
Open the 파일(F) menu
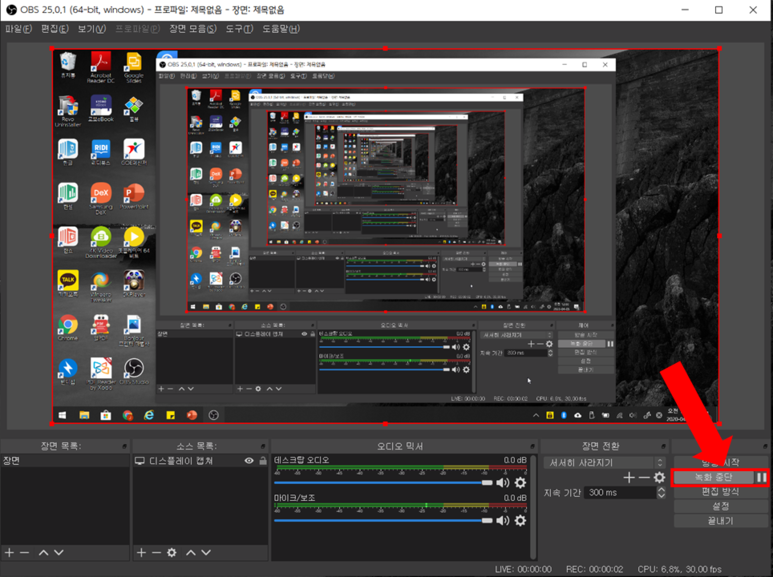pyautogui.click(x=18, y=29)
